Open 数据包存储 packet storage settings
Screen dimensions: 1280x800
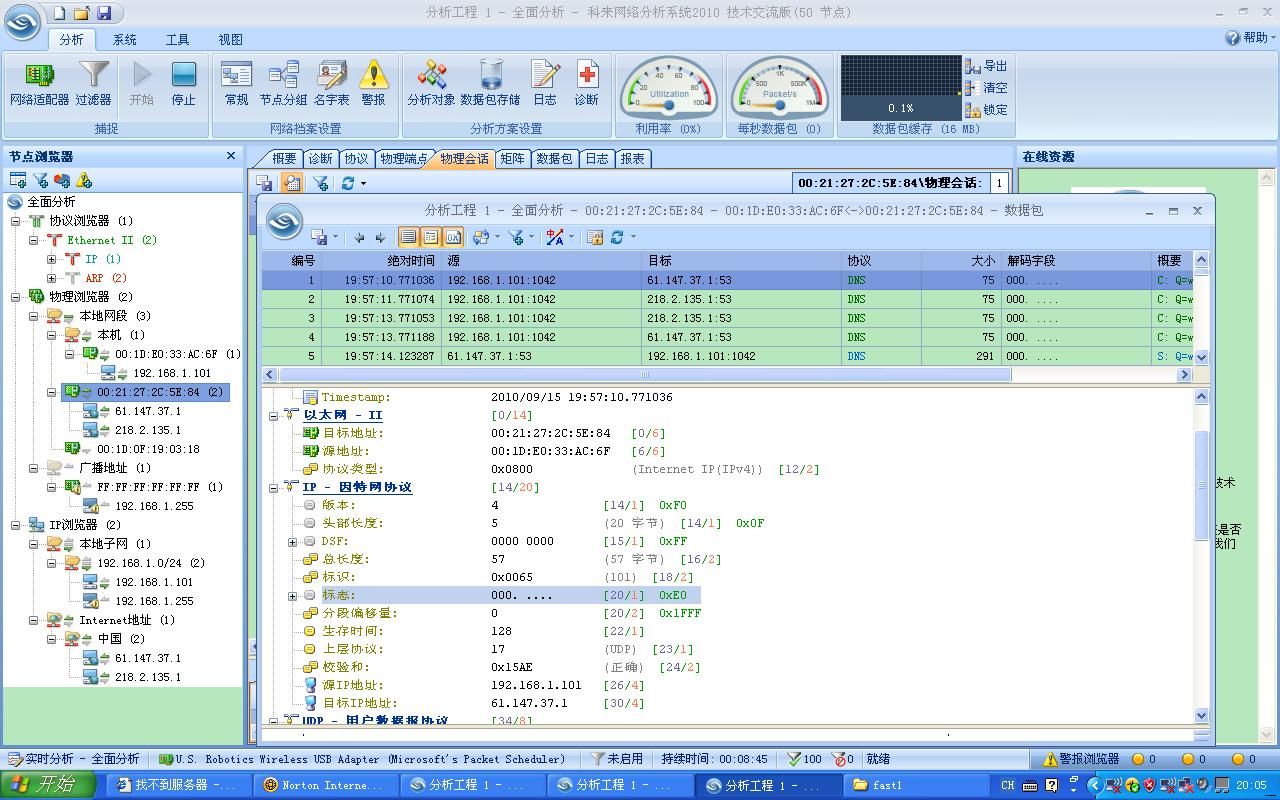[x=490, y=83]
